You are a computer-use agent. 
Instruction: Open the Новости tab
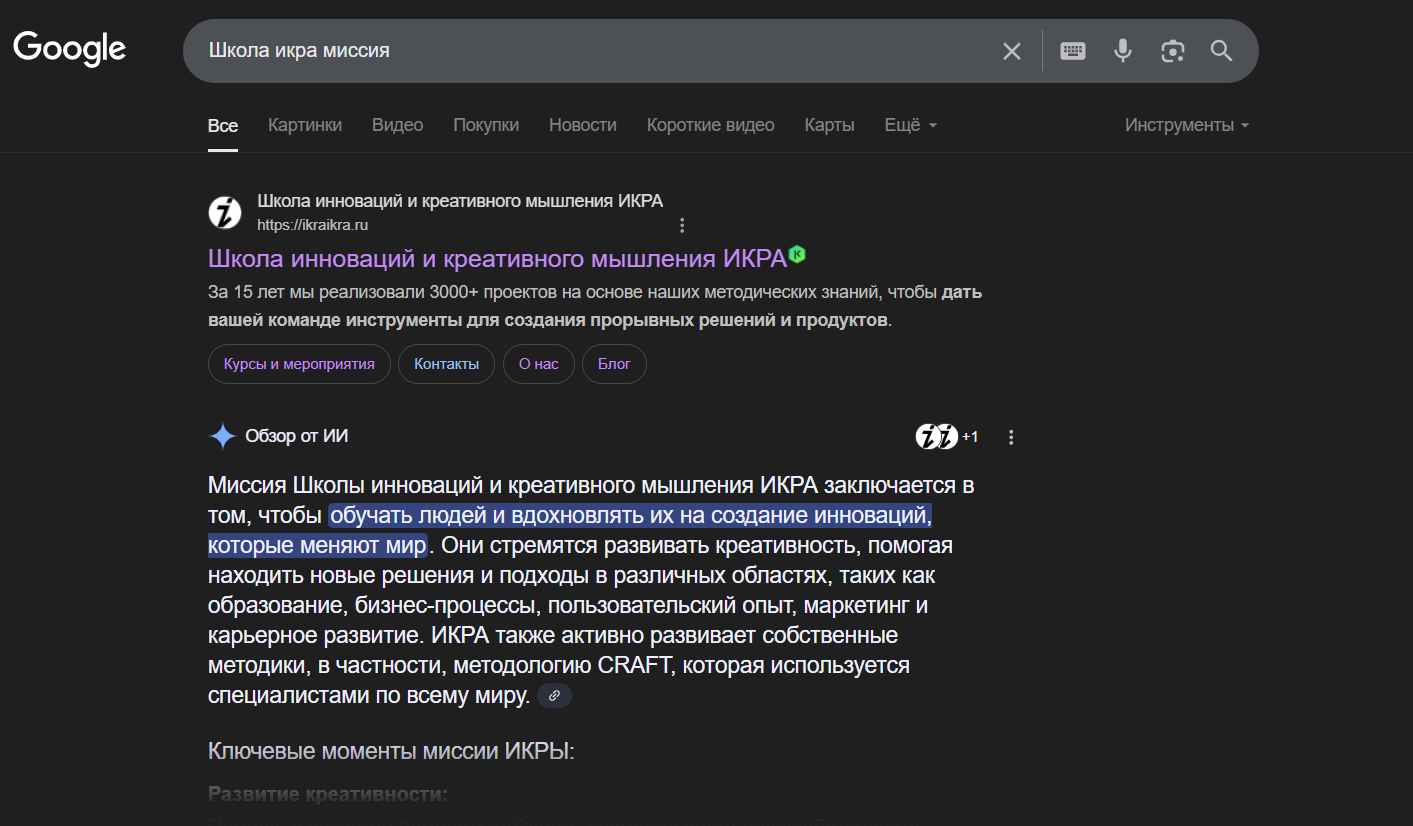tap(583, 125)
